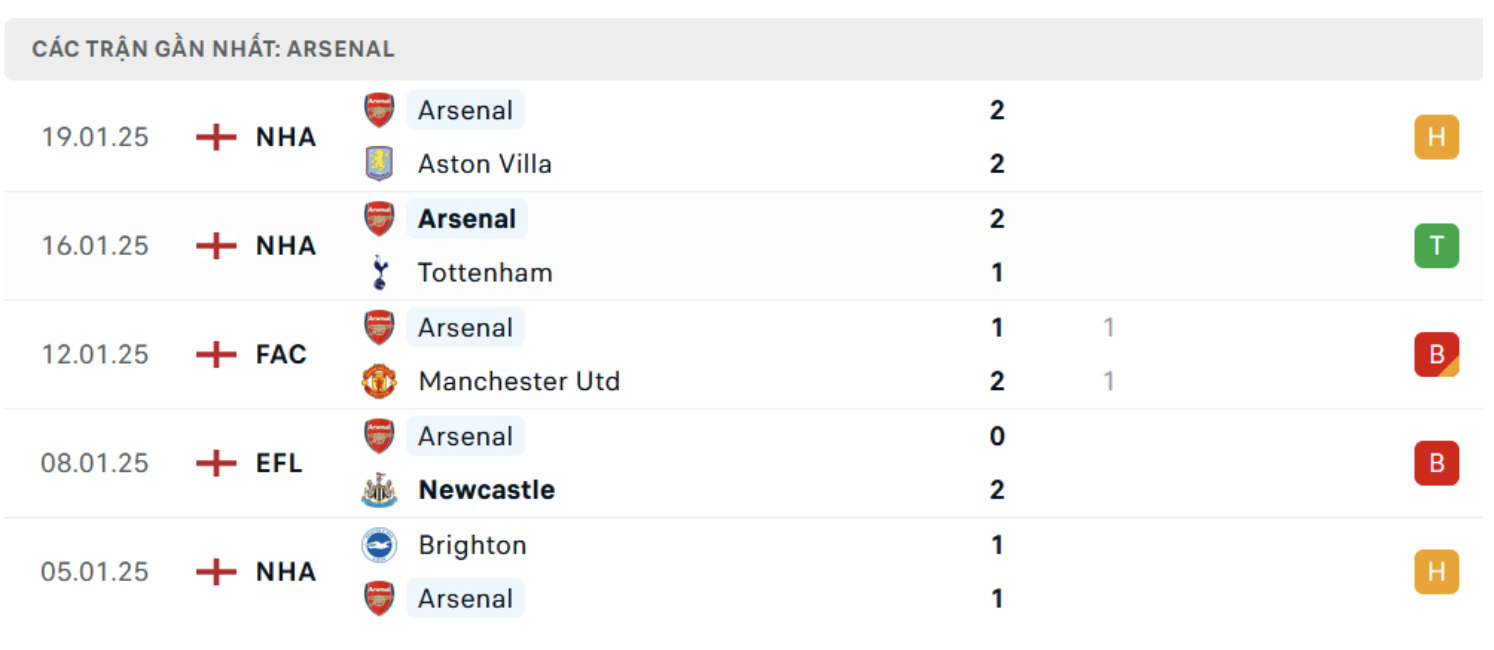
Task: Click Arsenal crest in 19.01.25 match
Action: pos(379,110)
